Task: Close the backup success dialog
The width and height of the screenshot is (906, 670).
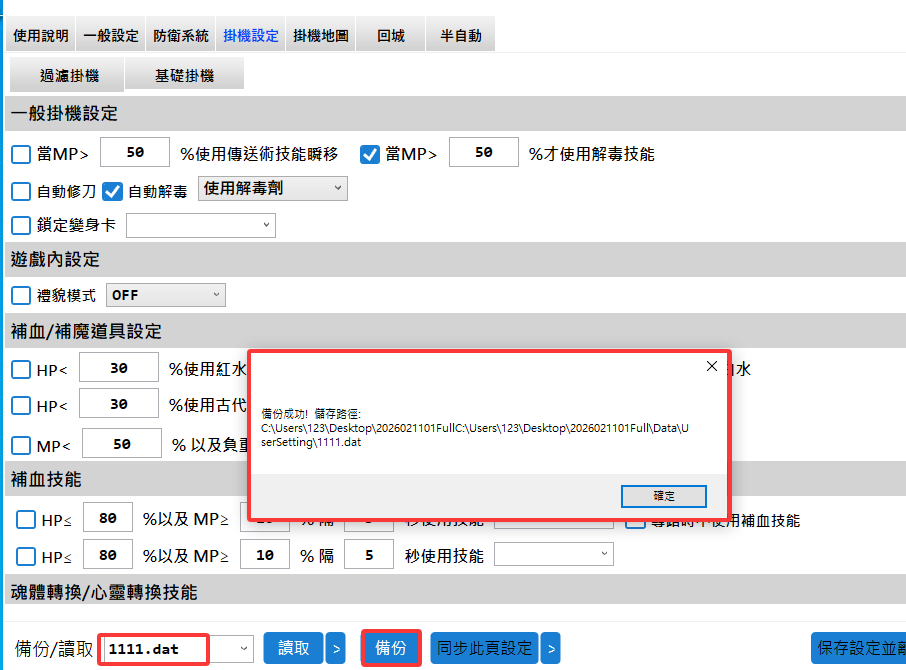Action: [712, 367]
